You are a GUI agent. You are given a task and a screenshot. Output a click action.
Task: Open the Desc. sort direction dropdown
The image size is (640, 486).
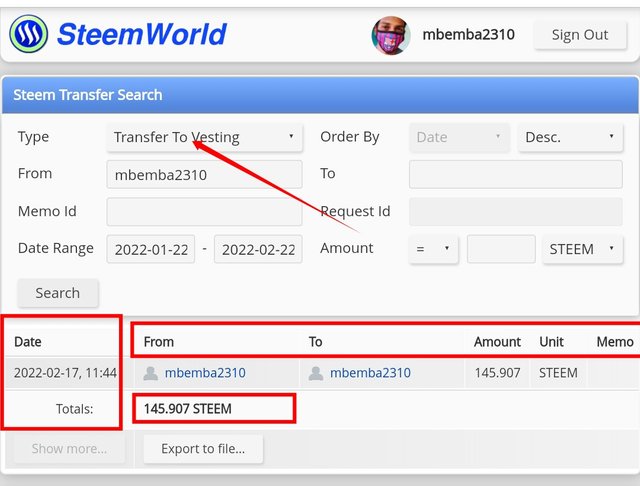pos(570,137)
